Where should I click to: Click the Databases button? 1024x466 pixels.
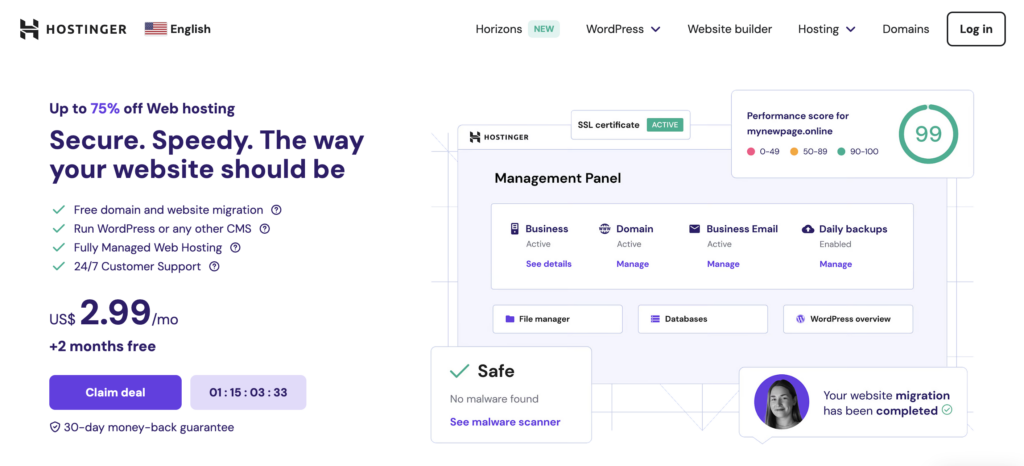point(703,319)
